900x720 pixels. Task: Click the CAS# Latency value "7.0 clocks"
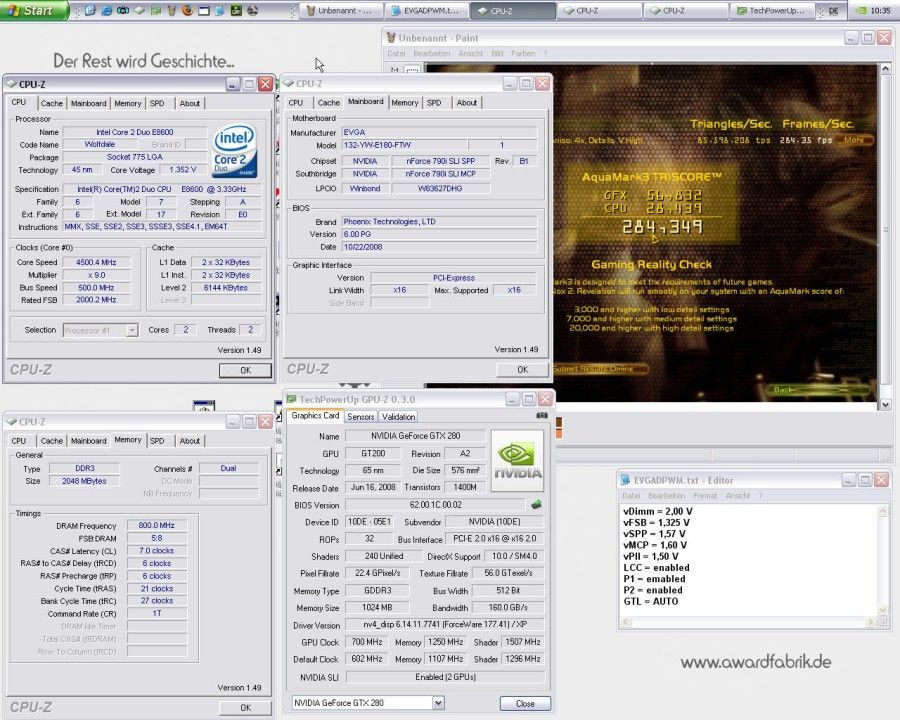pos(157,551)
